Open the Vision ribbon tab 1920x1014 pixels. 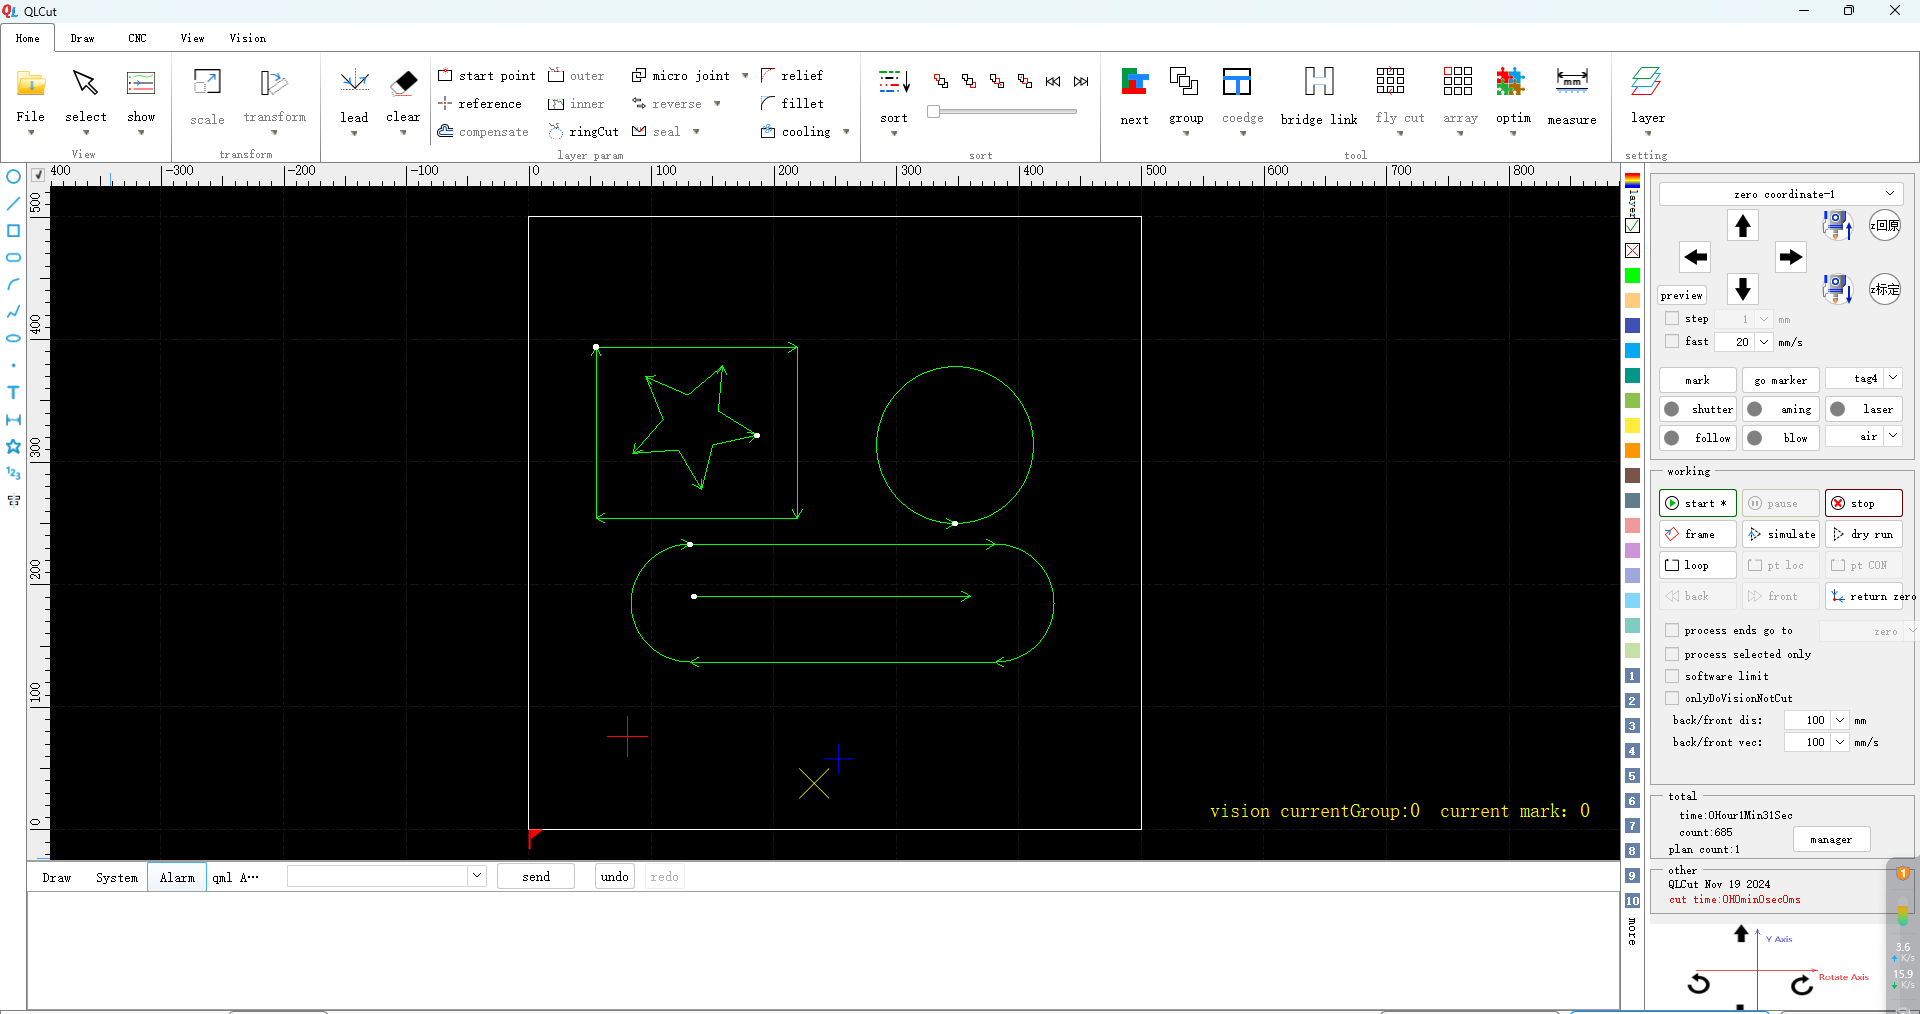[247, 38]
